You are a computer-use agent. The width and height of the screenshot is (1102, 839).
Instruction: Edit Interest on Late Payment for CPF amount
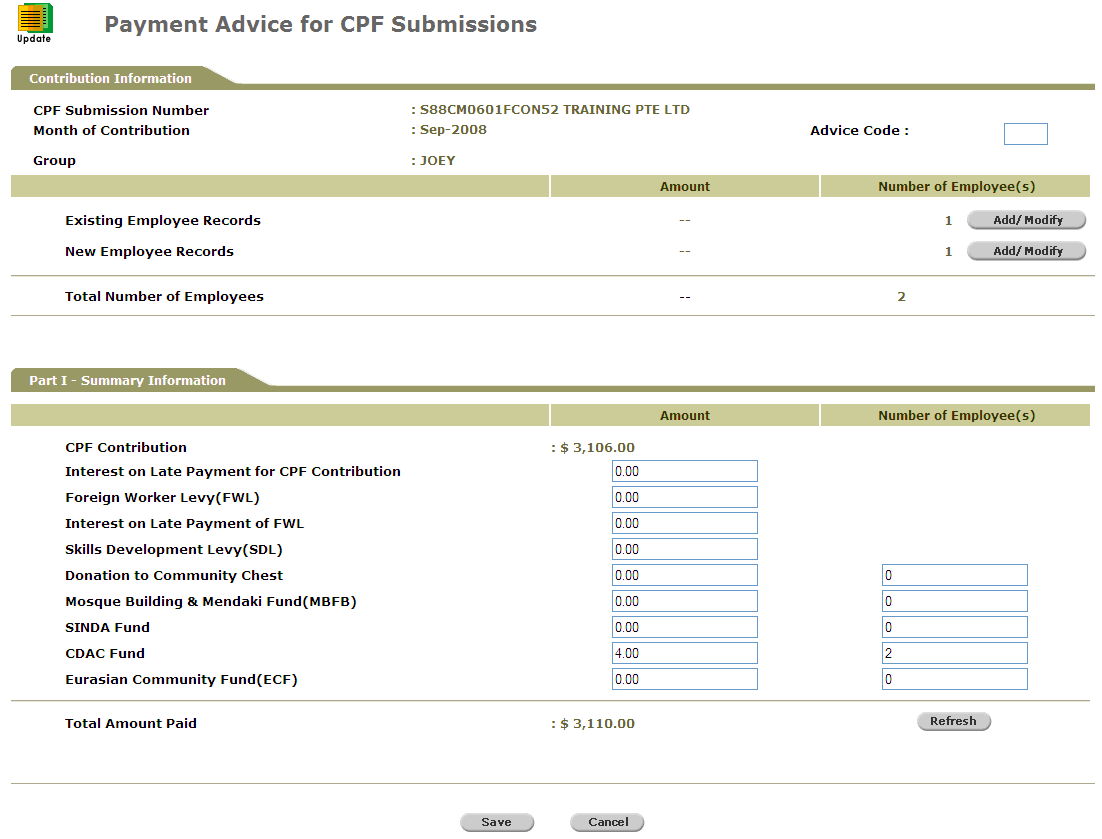685,471
